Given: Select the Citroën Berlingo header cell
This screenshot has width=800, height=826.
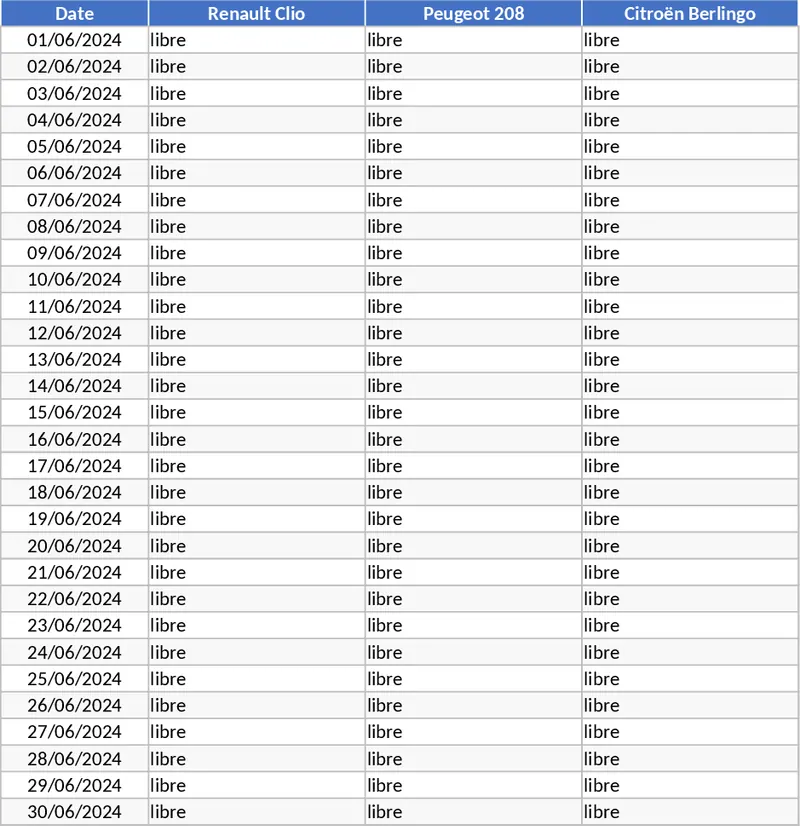Looking at the screenshot, I should 690,13.
